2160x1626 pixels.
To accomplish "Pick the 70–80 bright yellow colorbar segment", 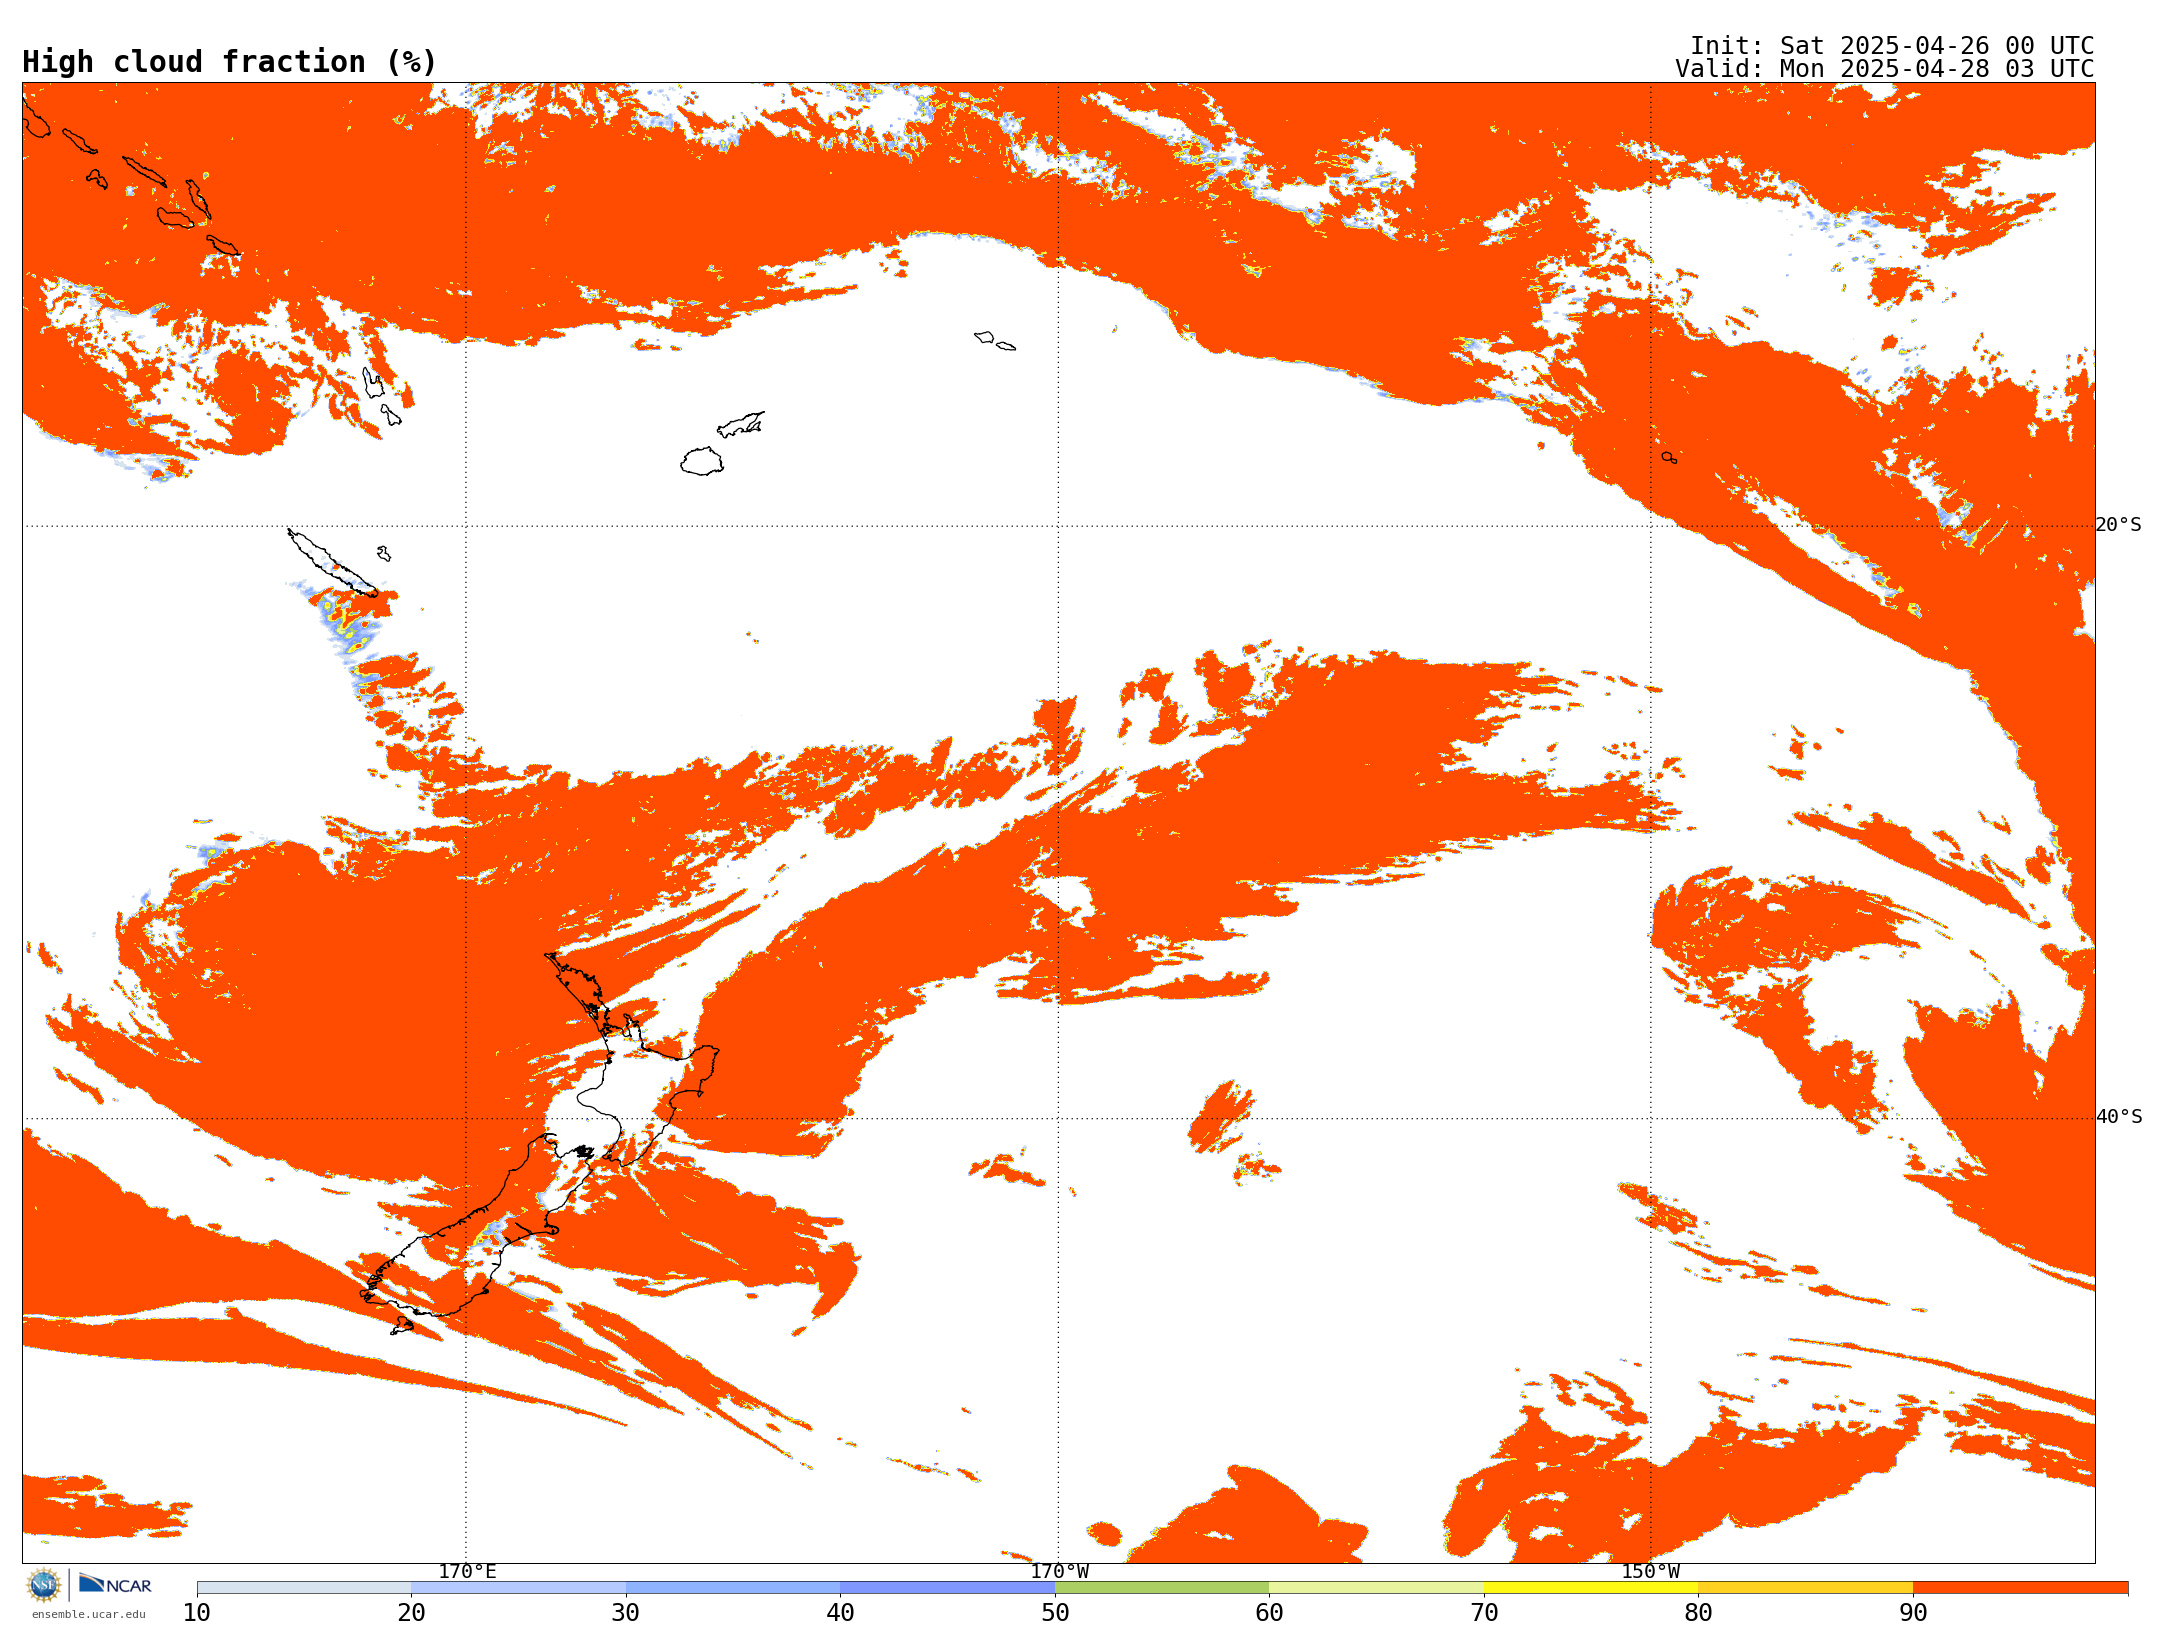I will pos(1591,1588).
